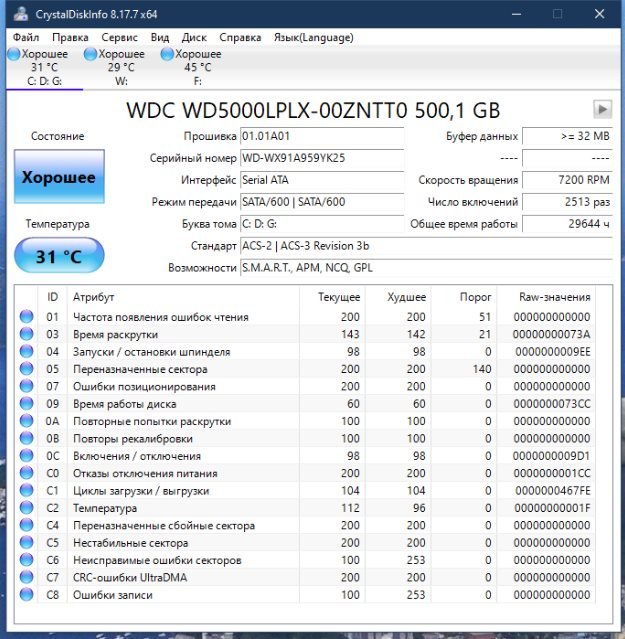Click status orb of attribute 04 row
Image resolution: width=625 pixels, height=639 pixels.
point(26,351)
